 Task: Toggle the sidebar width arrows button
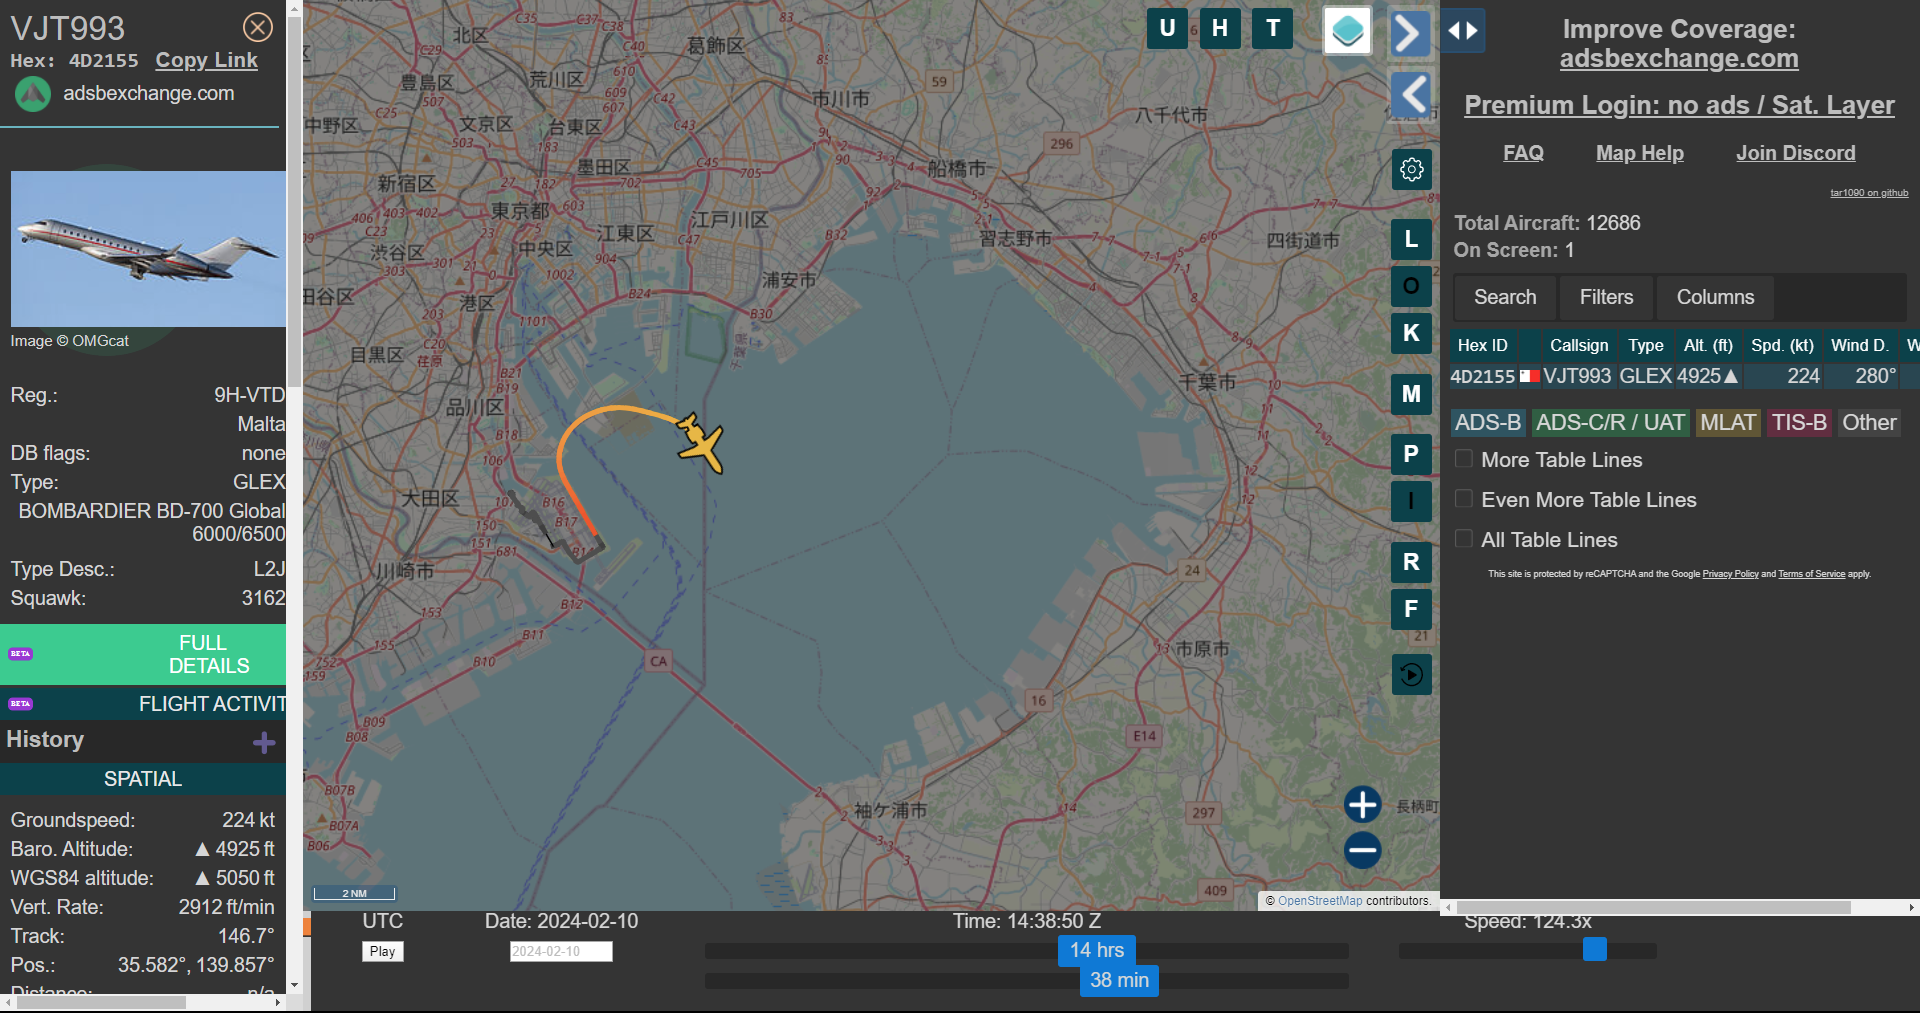tap(1463, 31)
